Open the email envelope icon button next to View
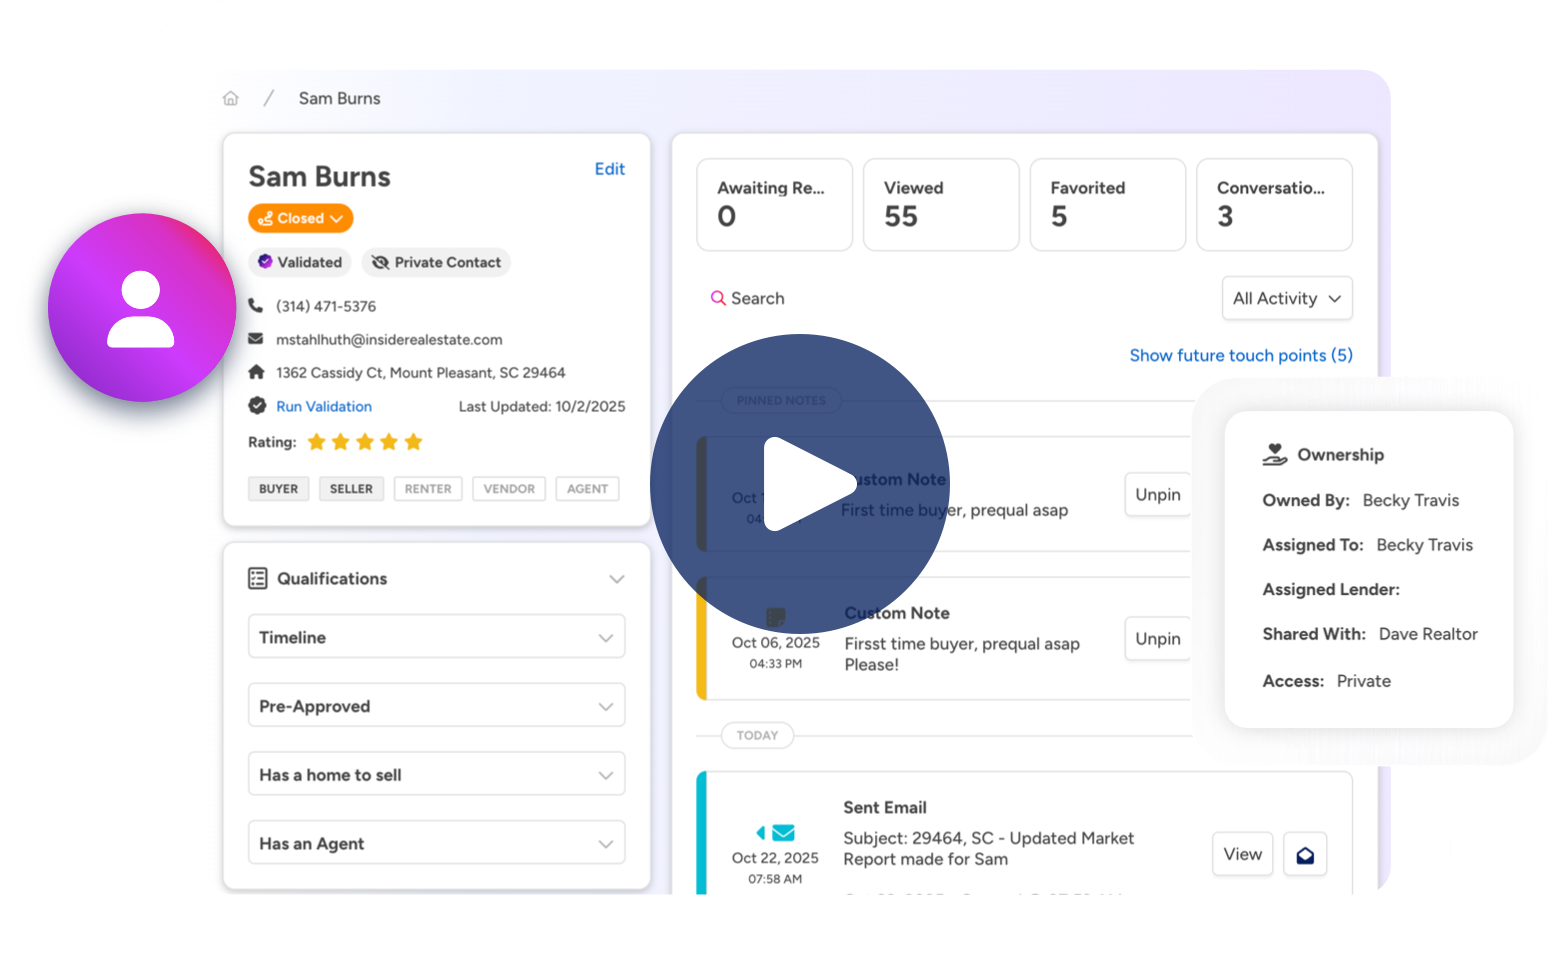Image resolution: width=1548 pixels, height=964 pixels. click(x=1305, y=855)
